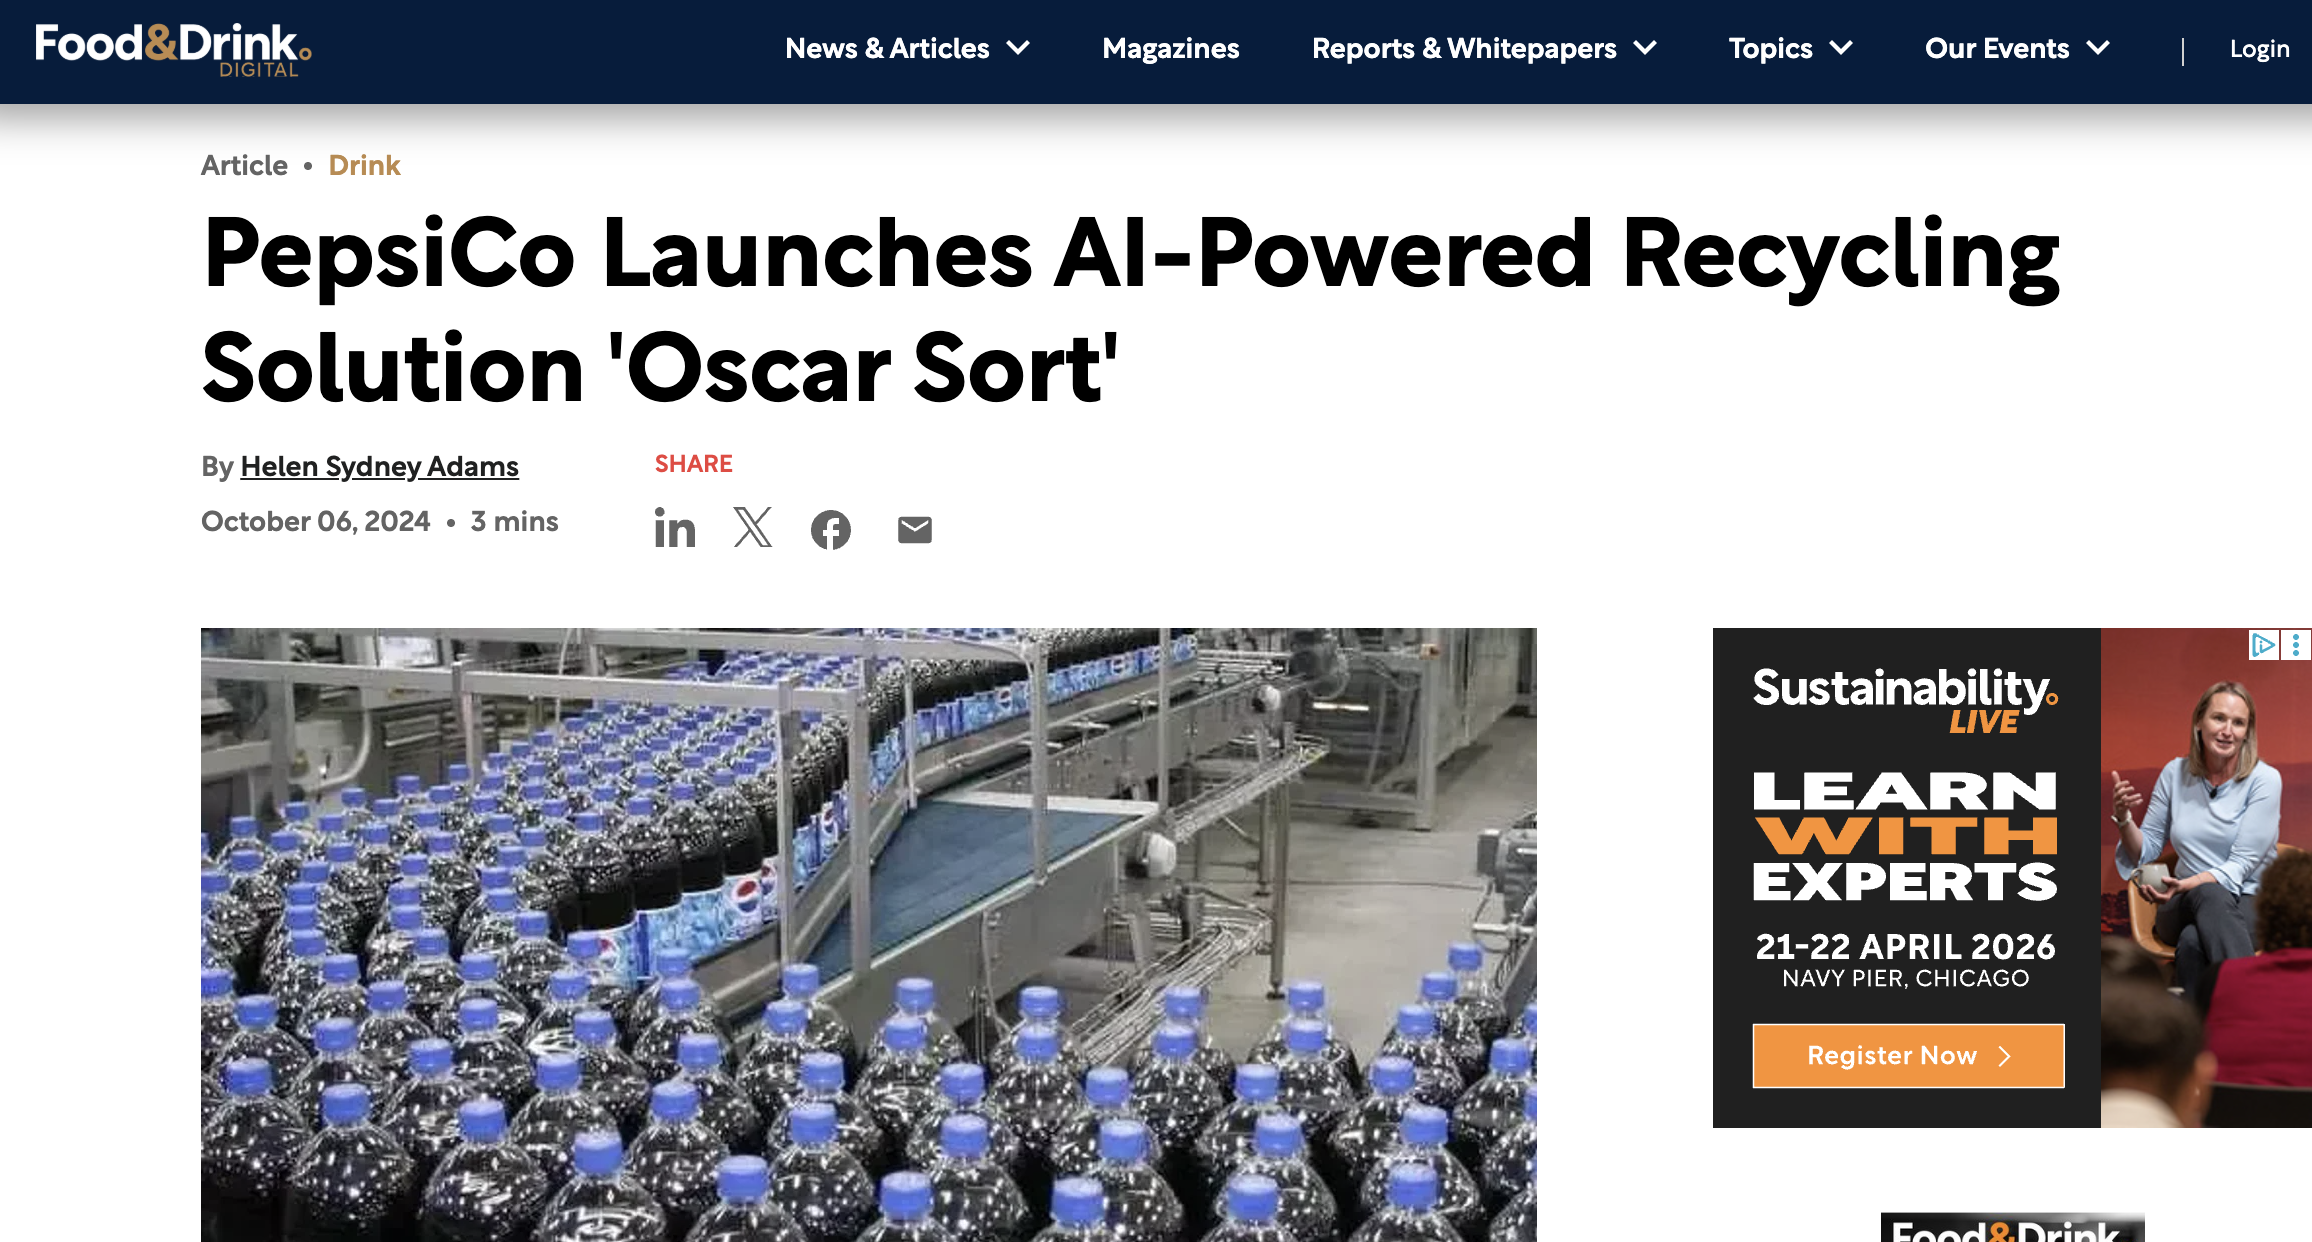The image size is (2312, 1242).
Task: Click the 'Article' breadcrumb label
Action: 244,165
